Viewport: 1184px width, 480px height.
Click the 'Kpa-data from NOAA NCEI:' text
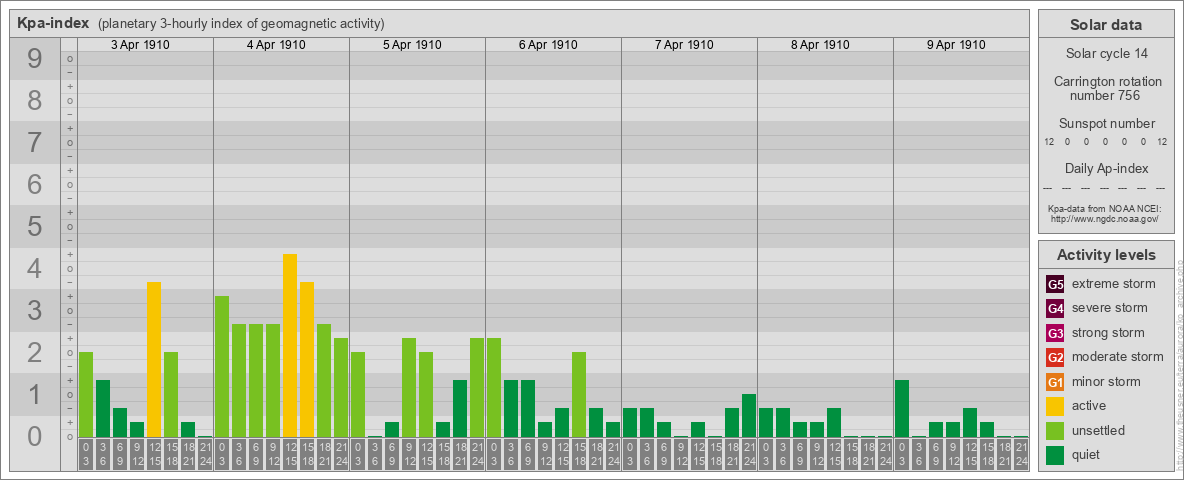[x=1105, y=208]
